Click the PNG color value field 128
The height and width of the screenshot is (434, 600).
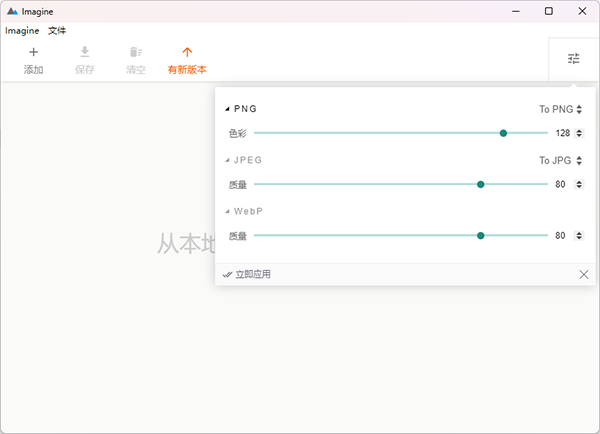(563, 133)
